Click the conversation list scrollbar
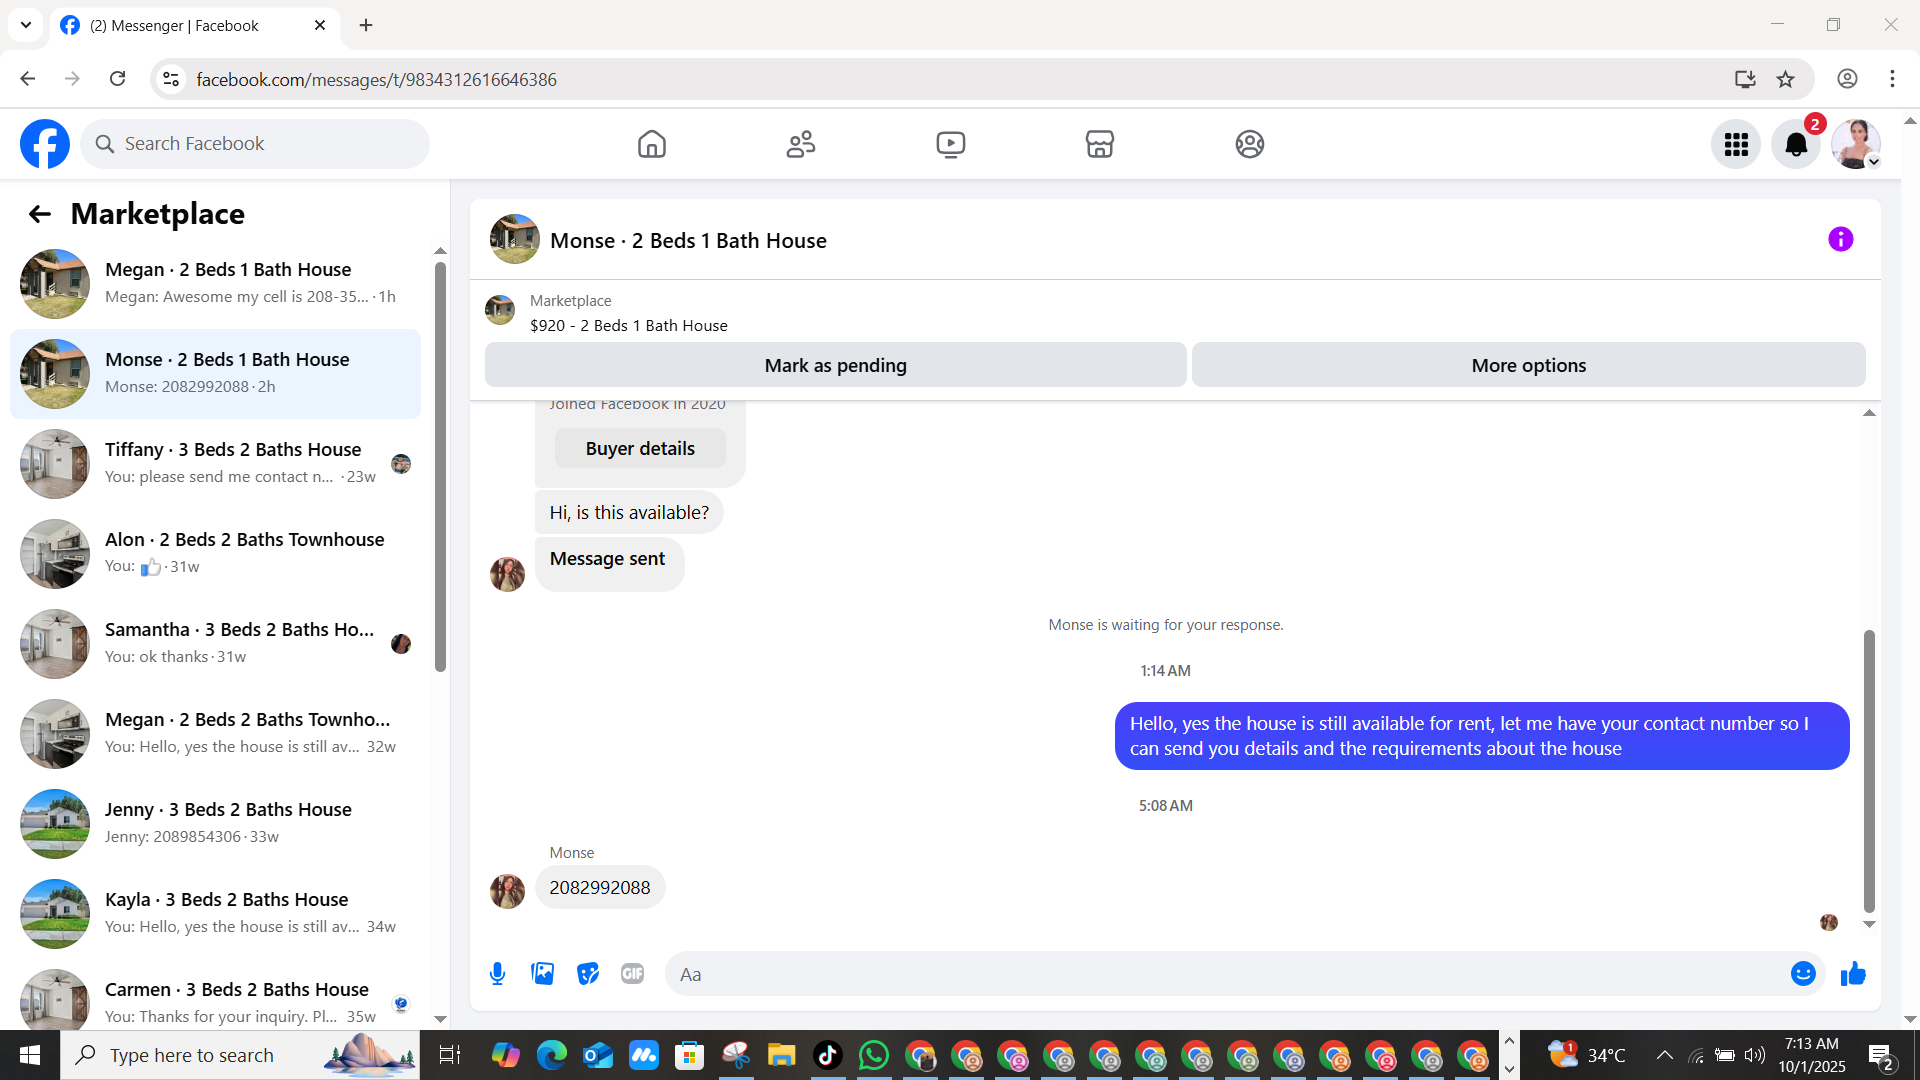 tap(440, 466)
